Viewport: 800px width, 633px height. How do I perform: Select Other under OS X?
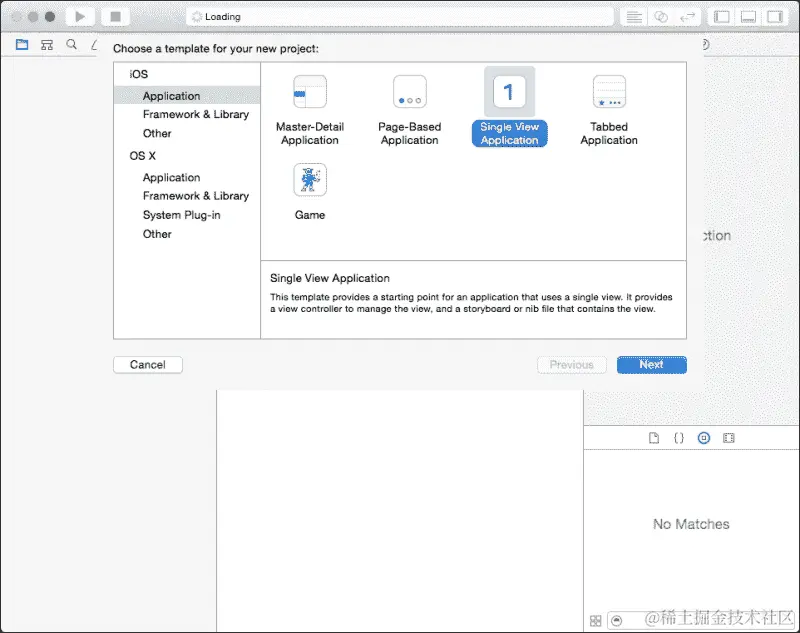coord(157,234)
